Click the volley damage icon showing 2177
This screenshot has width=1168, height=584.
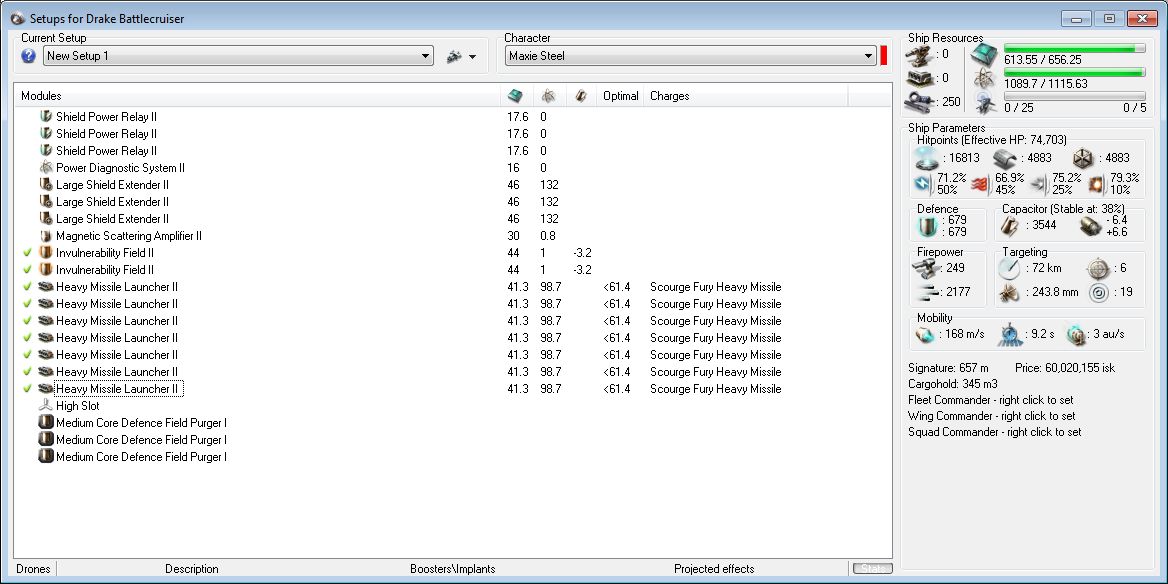click(926, 292)
